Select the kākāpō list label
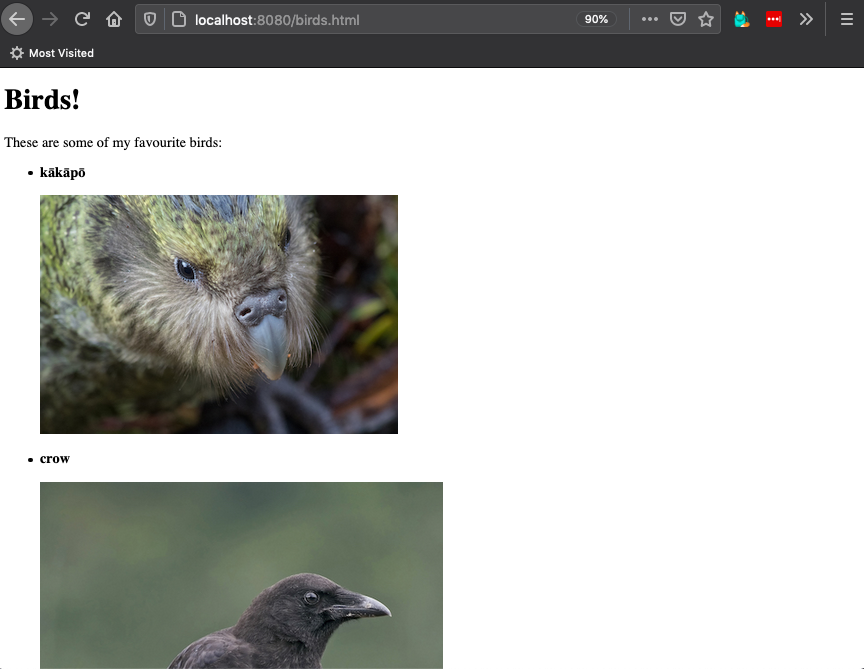The width and height of the screenshot is (864, 669). click(x=62, y=172)
